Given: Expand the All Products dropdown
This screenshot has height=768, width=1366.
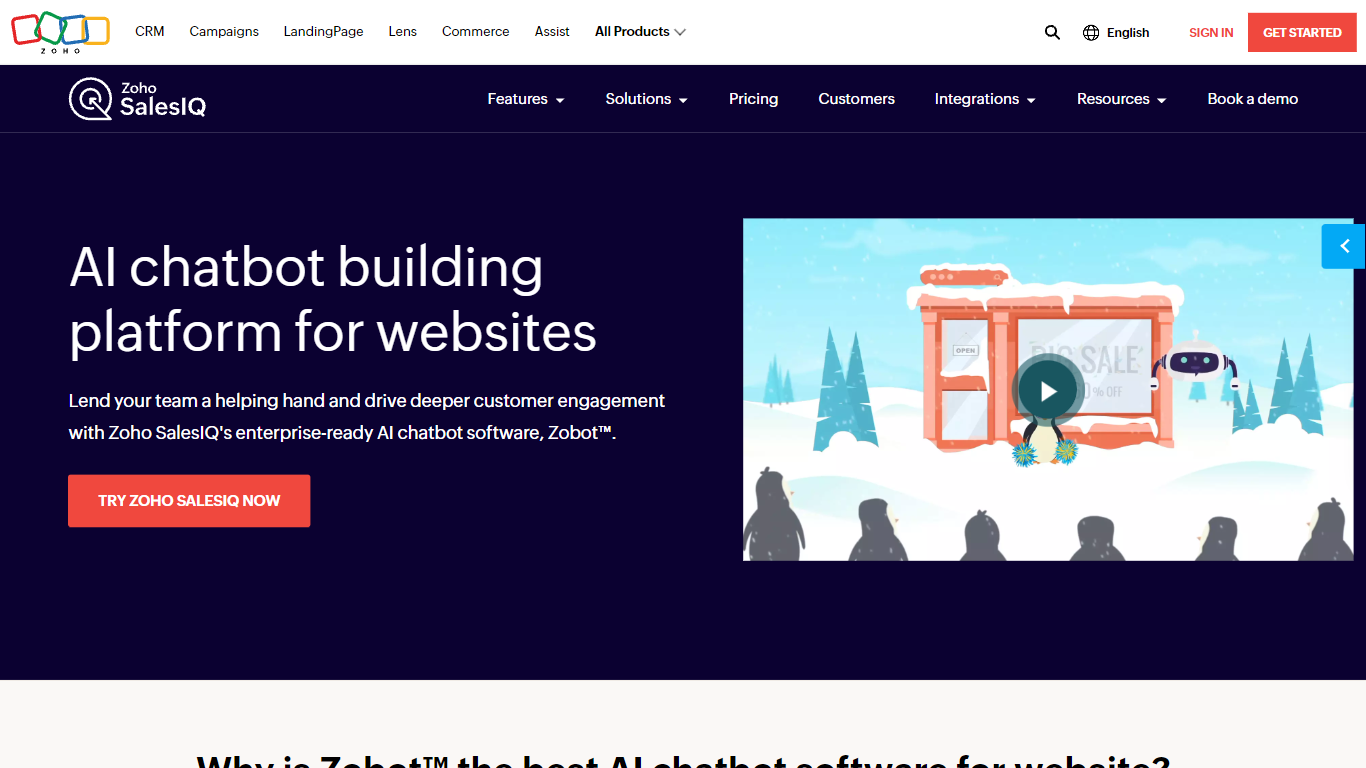Looking at the screenshot, I should 640,32.
